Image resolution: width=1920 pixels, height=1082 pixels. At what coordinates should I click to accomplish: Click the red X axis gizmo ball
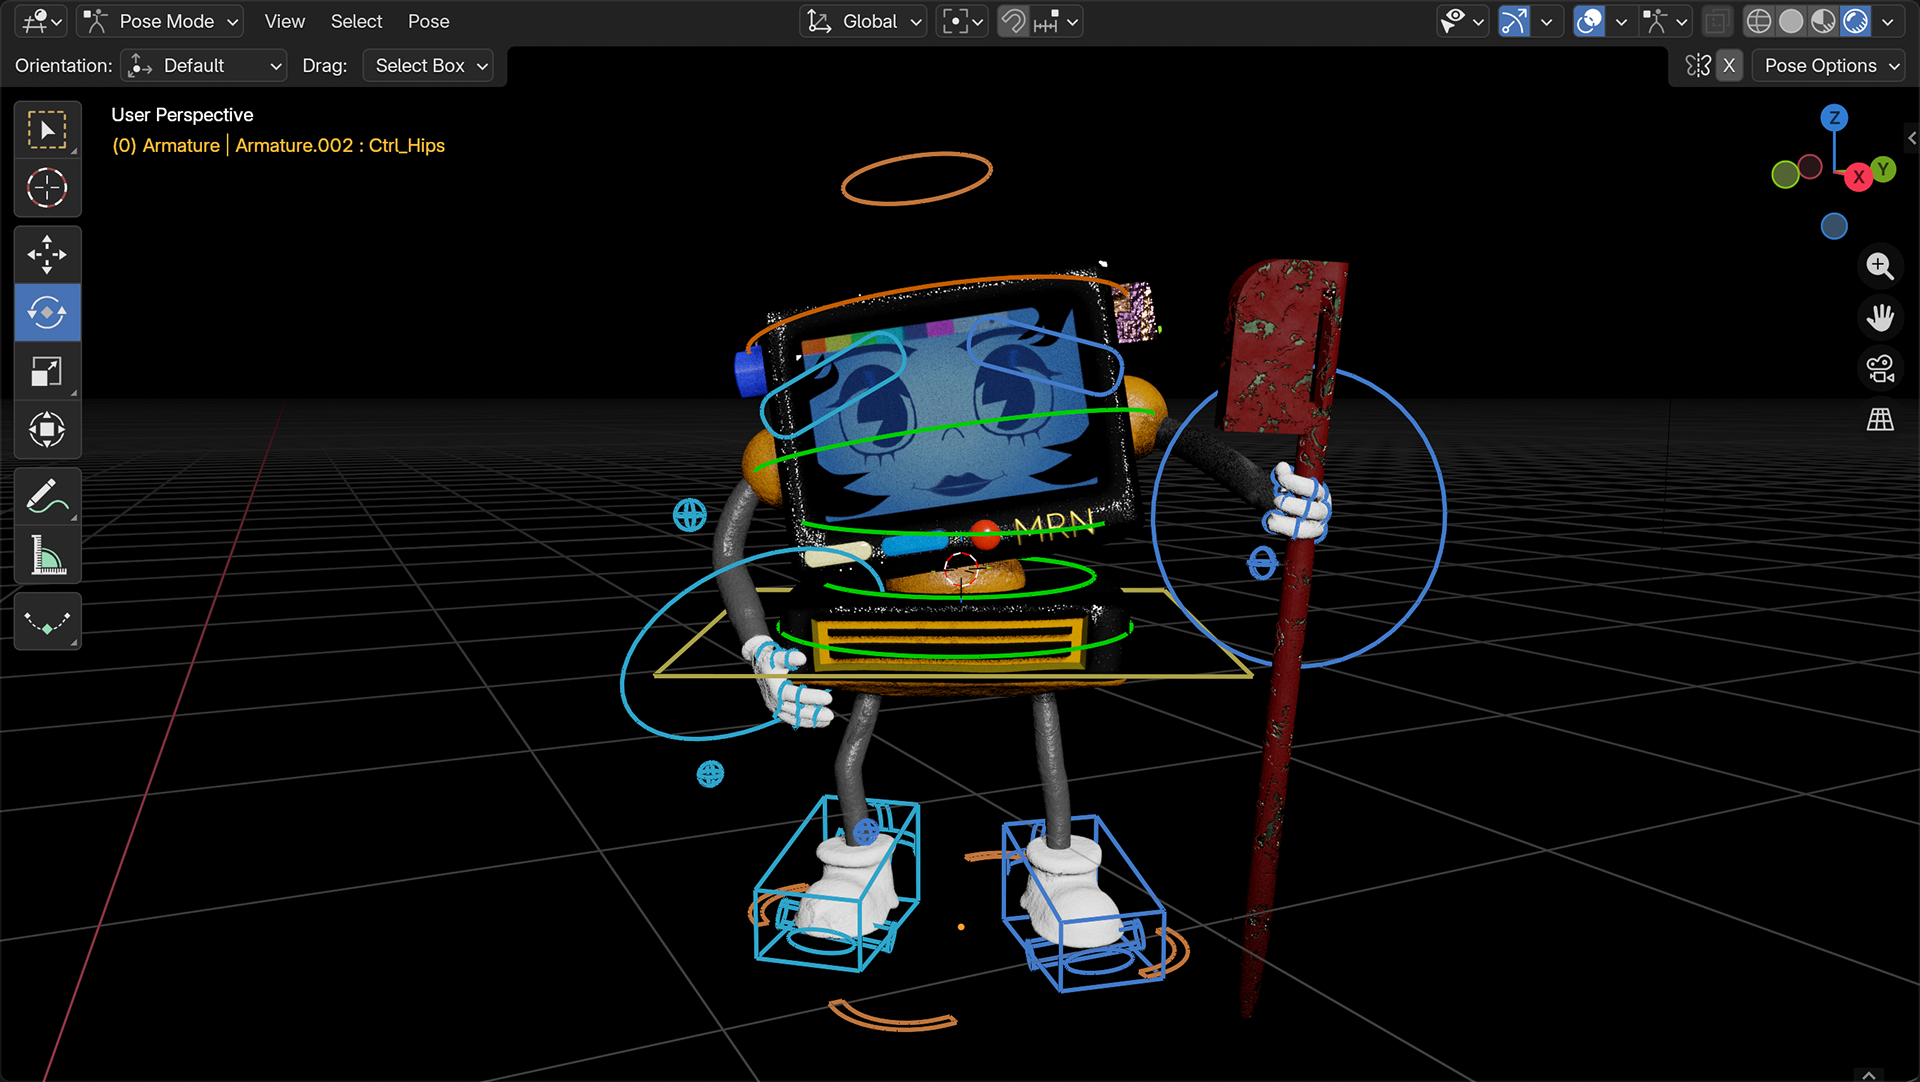click(1858, 177)
